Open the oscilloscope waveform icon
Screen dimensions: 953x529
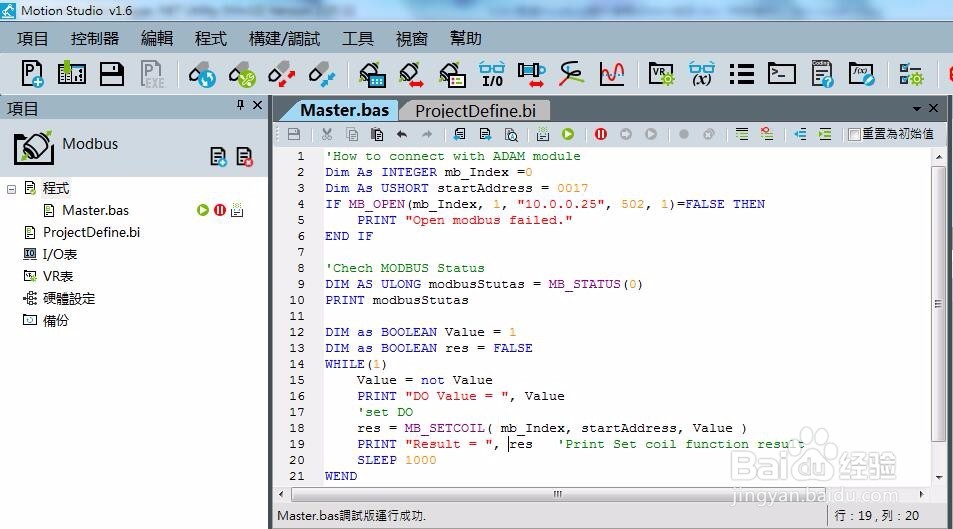click(x=612, y=74)
